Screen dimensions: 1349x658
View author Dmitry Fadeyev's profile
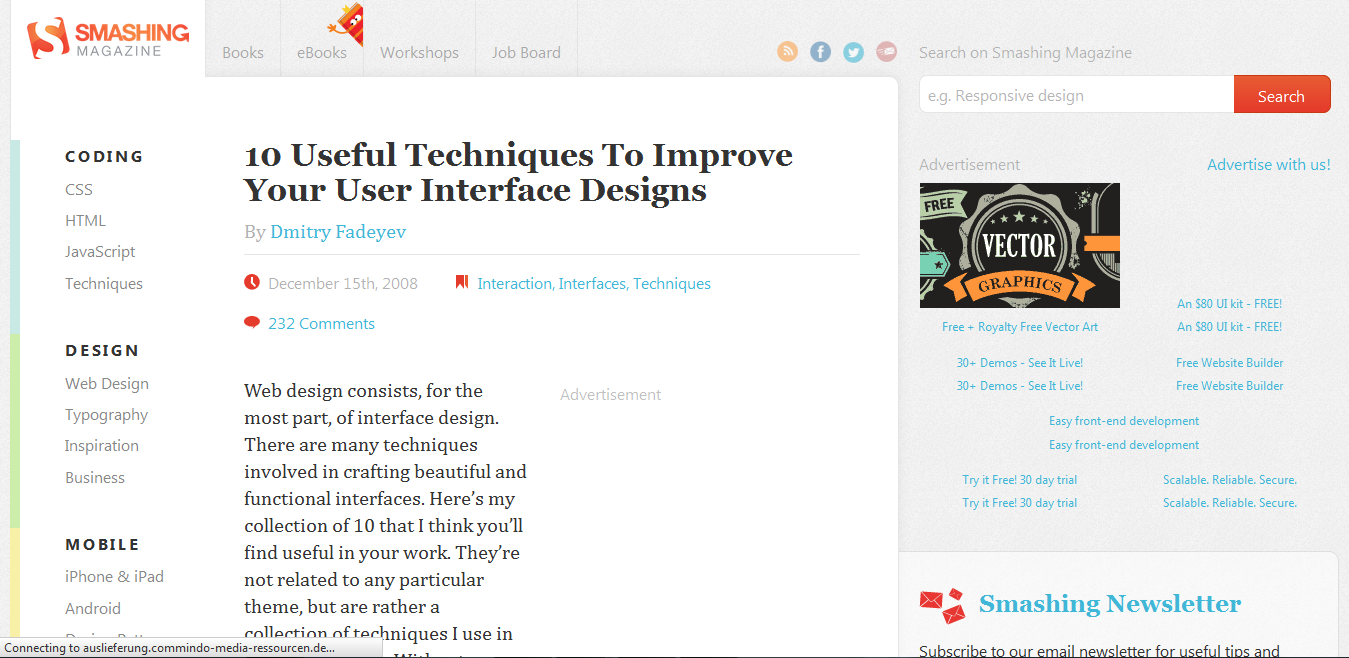click(337, 231)
